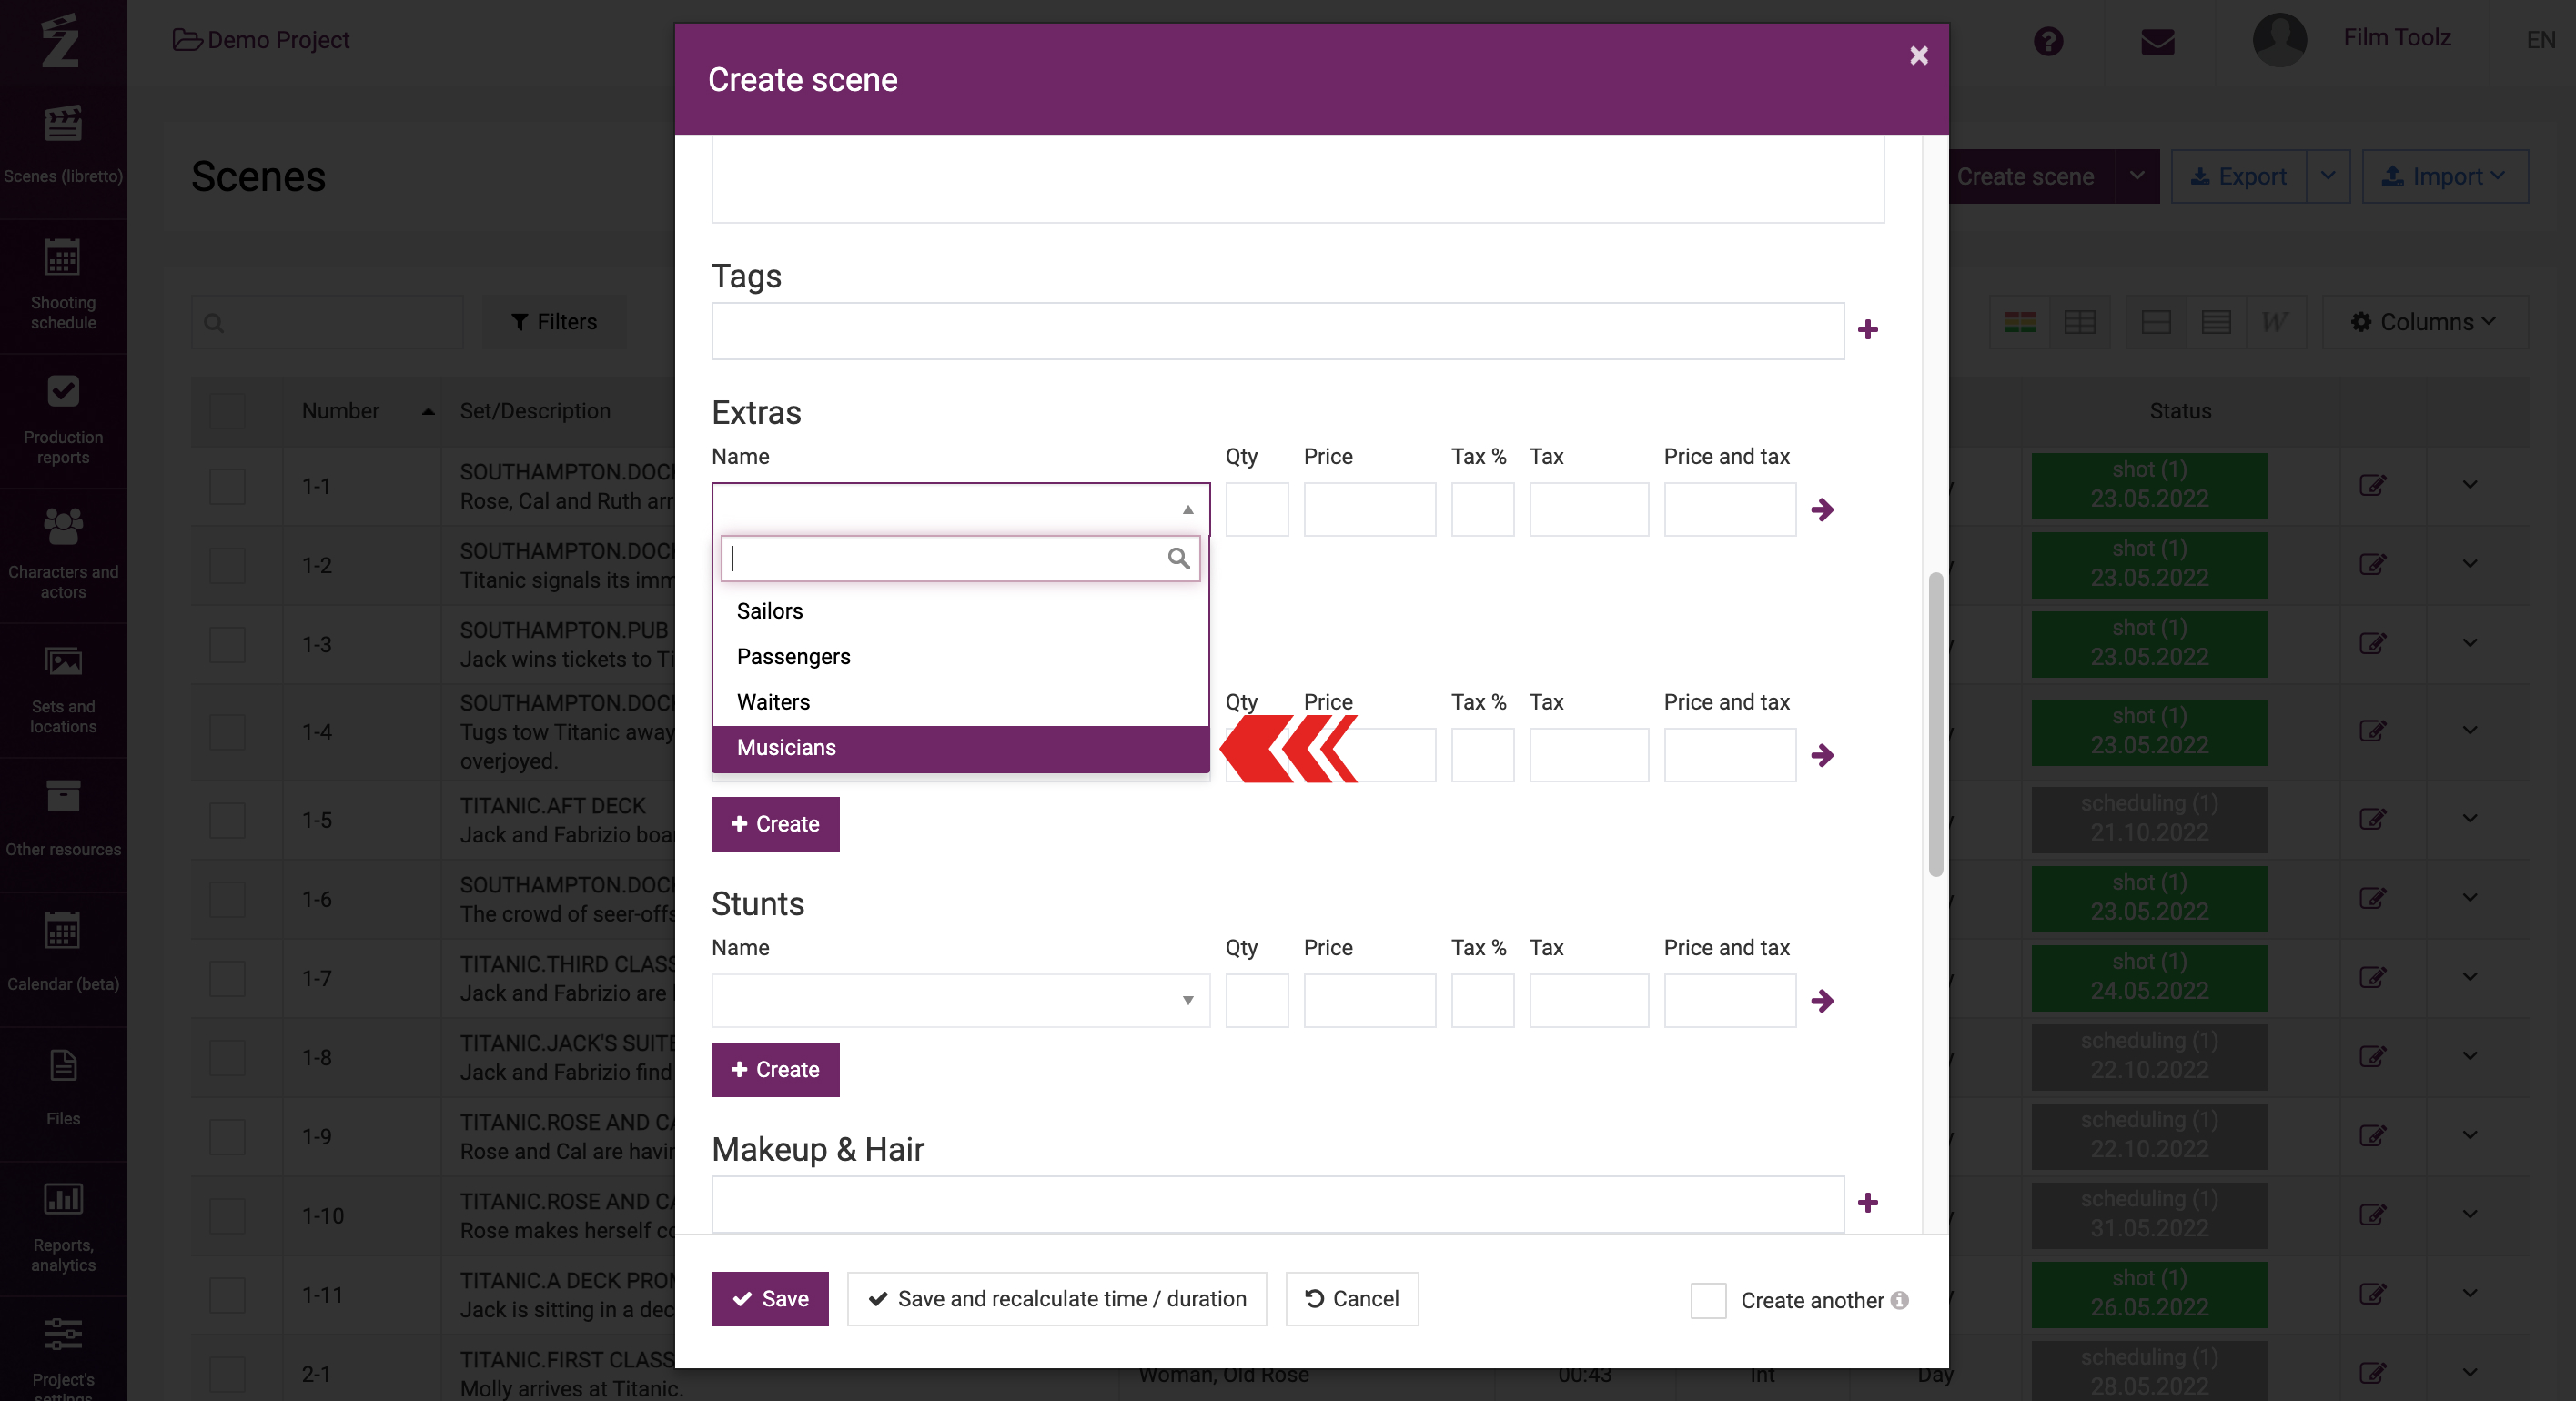
Task: Expand row options for scene 1-1
Action: click(2469, 486)
